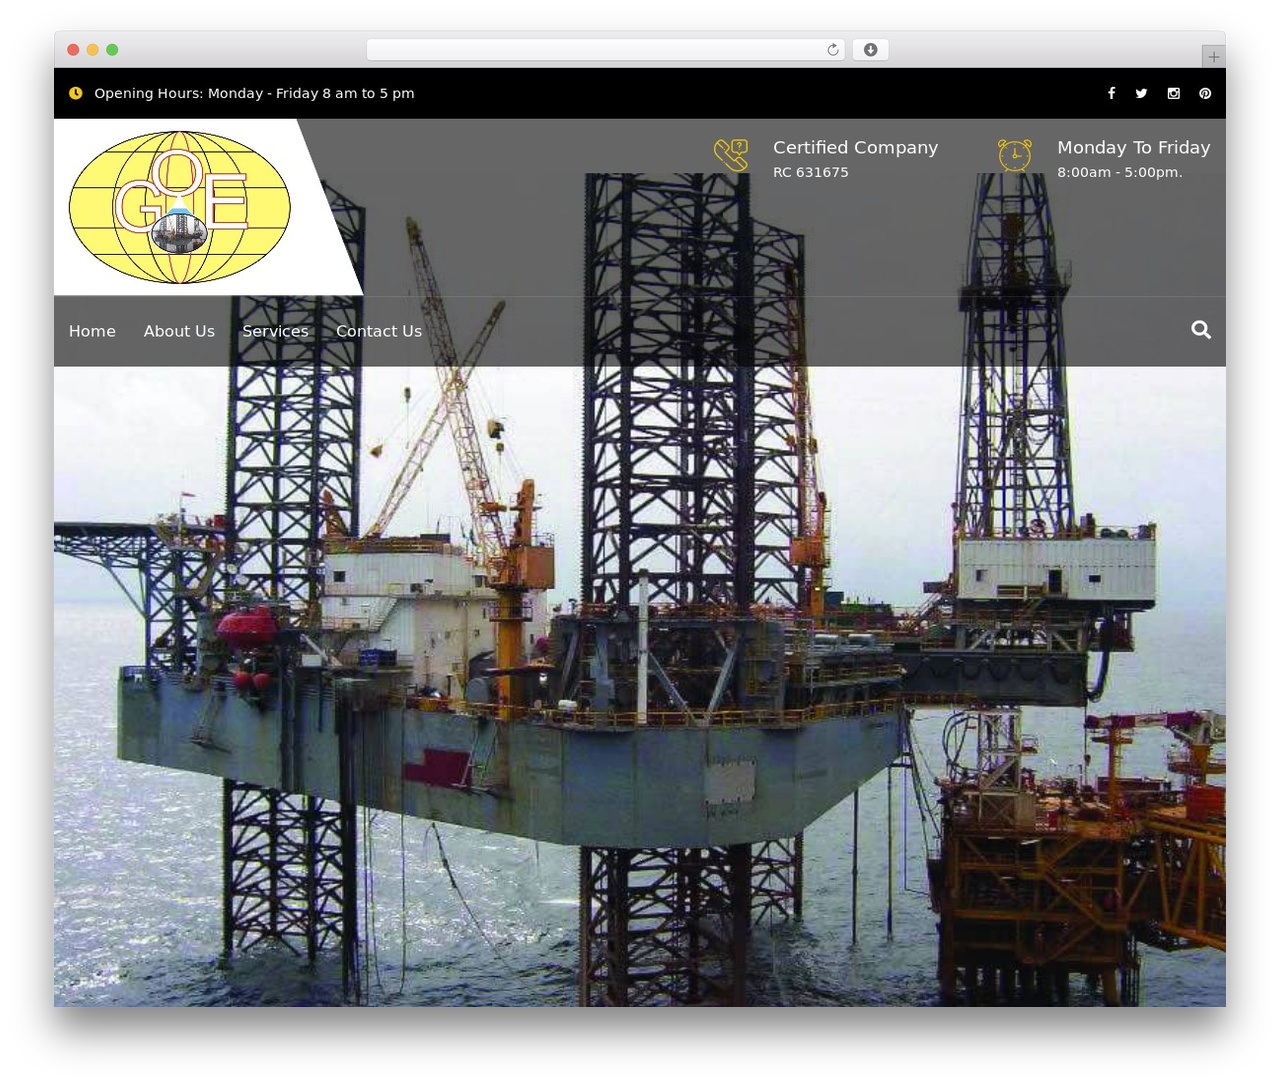Open the Pinterest social icon

(x=1205, y=93)
